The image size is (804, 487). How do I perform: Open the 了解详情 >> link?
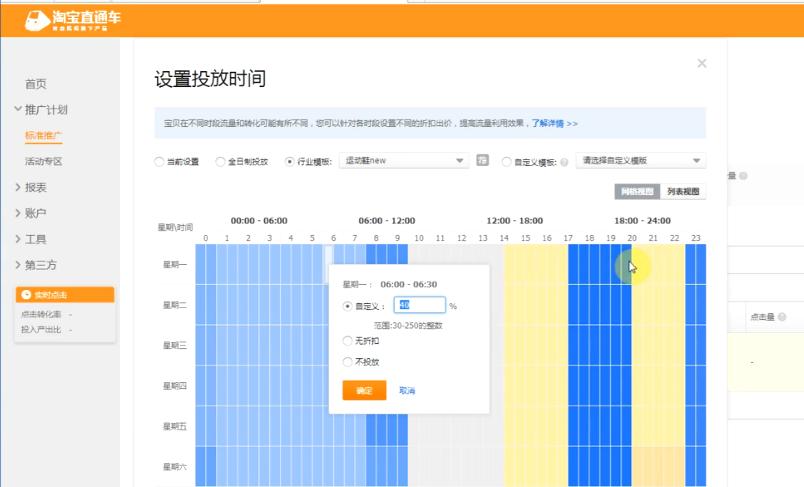(554, 124)
